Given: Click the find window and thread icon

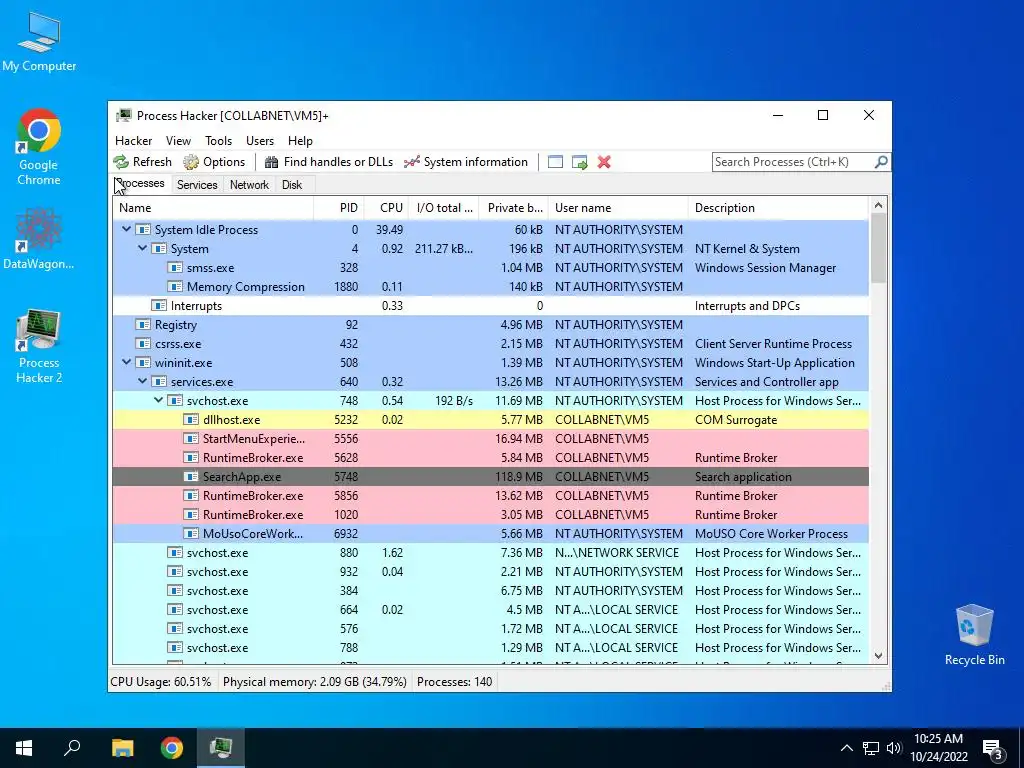Looking at the screenshot, I should pos(579,162).
